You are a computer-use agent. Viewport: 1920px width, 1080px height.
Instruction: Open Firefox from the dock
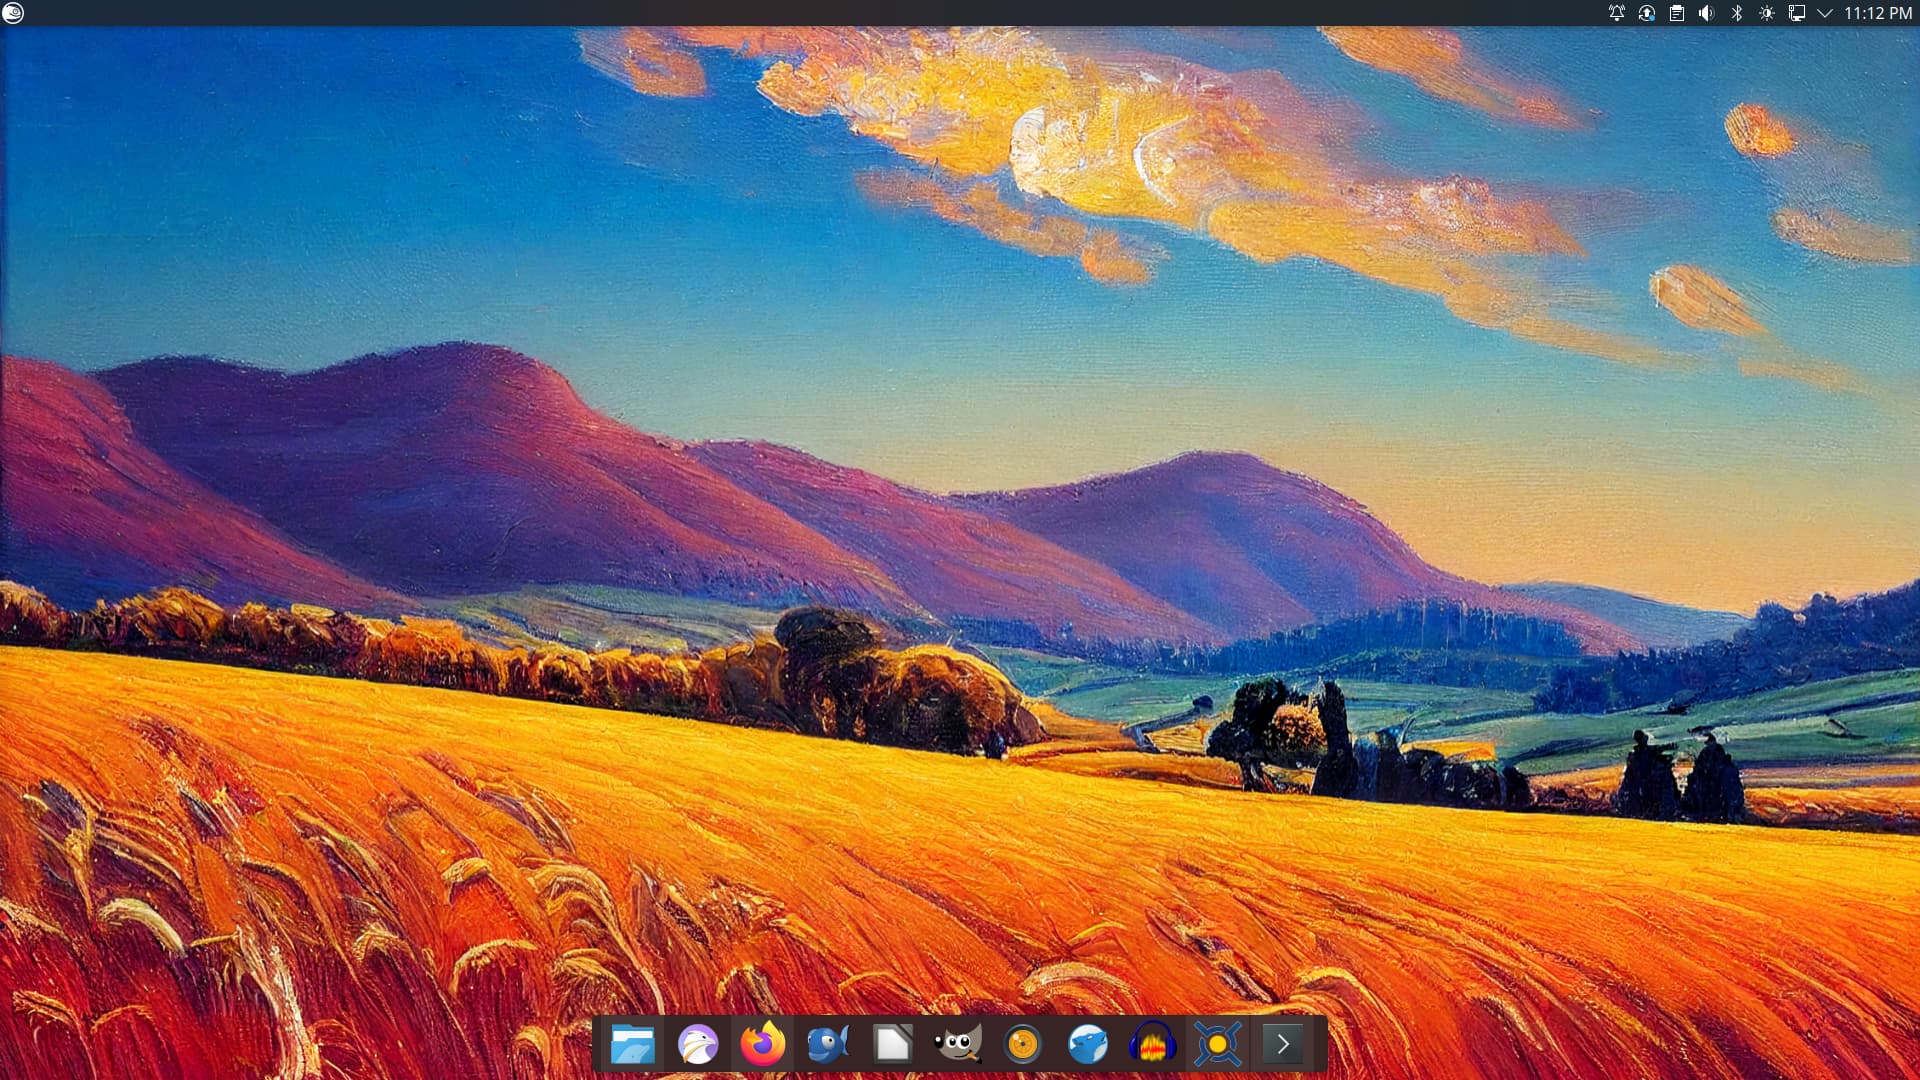pos(763,1045)
